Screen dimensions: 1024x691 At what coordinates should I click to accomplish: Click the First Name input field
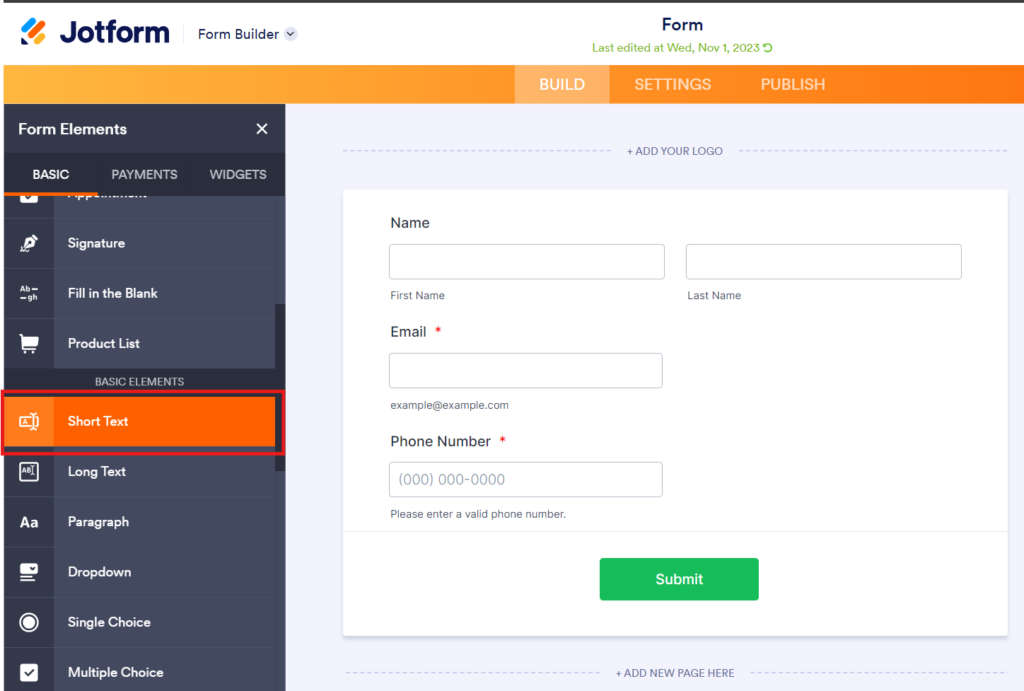pyautogui.click(x=527, y=262)
